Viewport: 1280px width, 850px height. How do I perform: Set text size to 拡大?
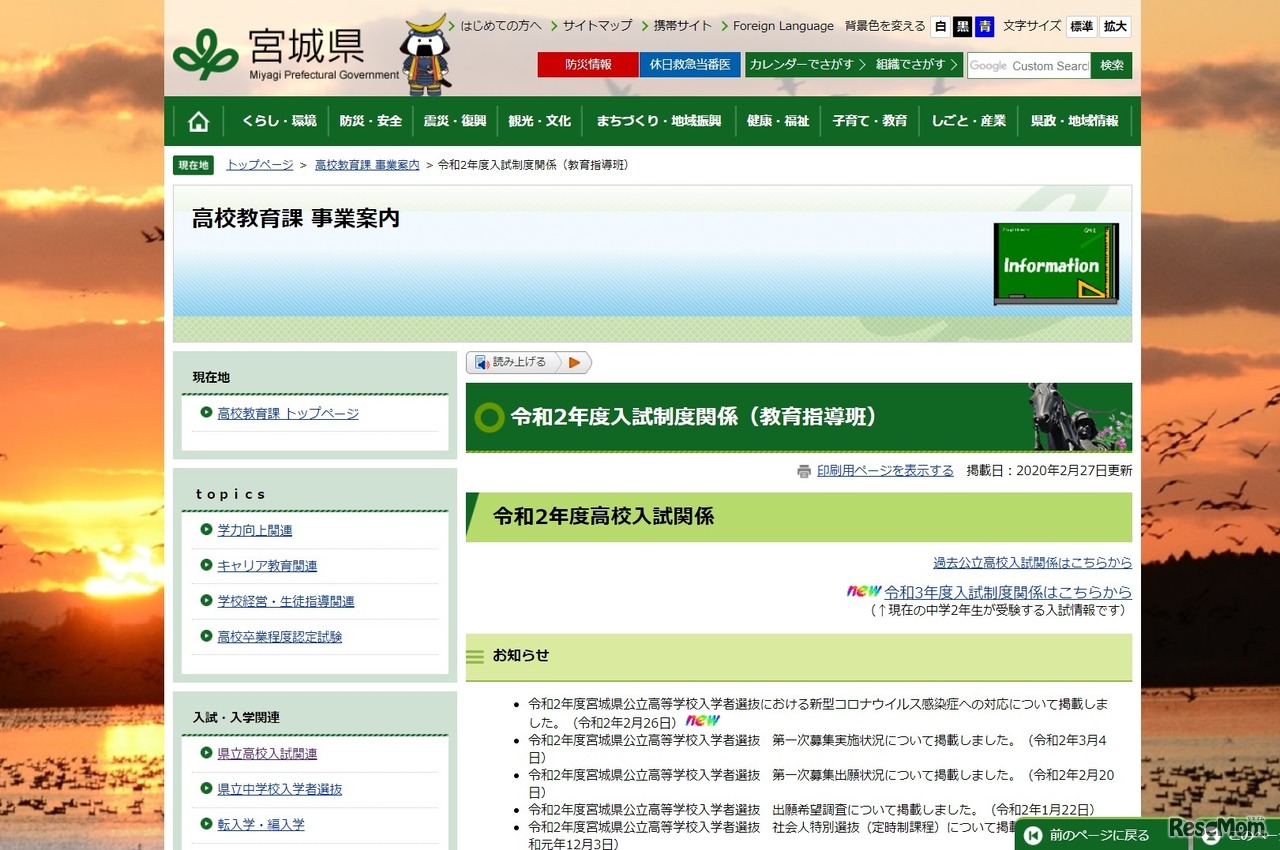1115,26
